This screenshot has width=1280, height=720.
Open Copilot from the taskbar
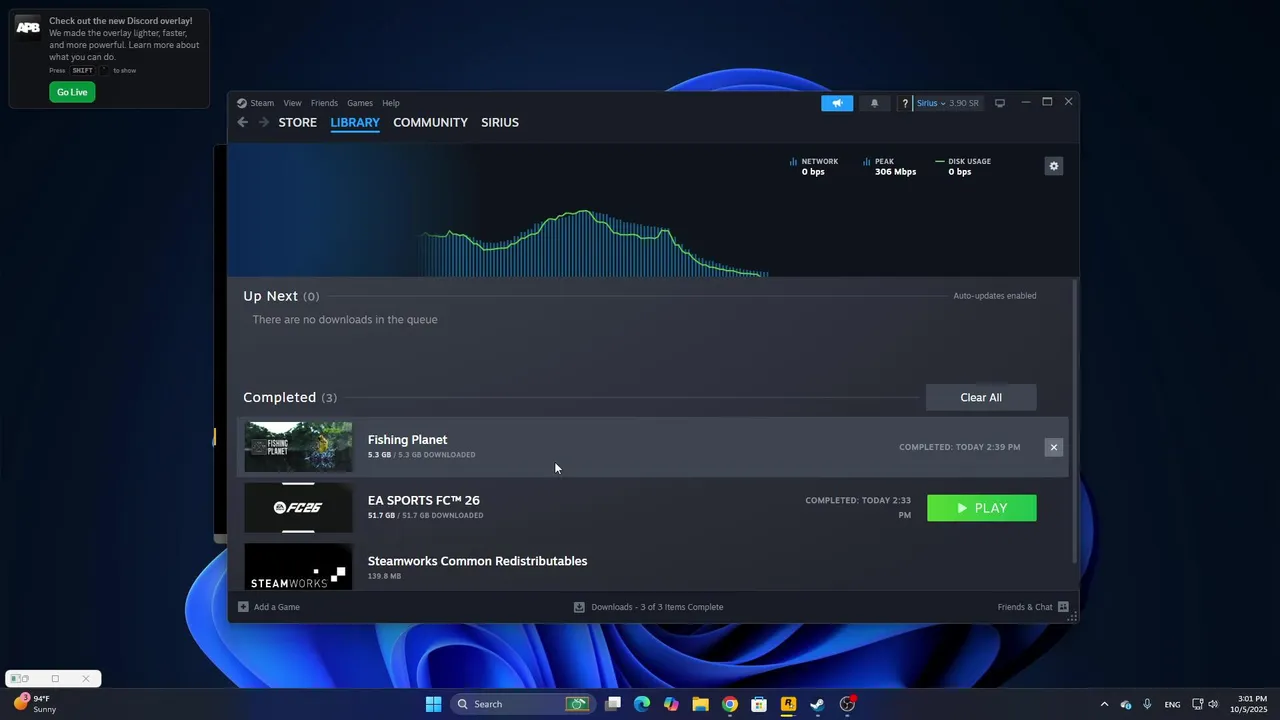tap(671, 704)
